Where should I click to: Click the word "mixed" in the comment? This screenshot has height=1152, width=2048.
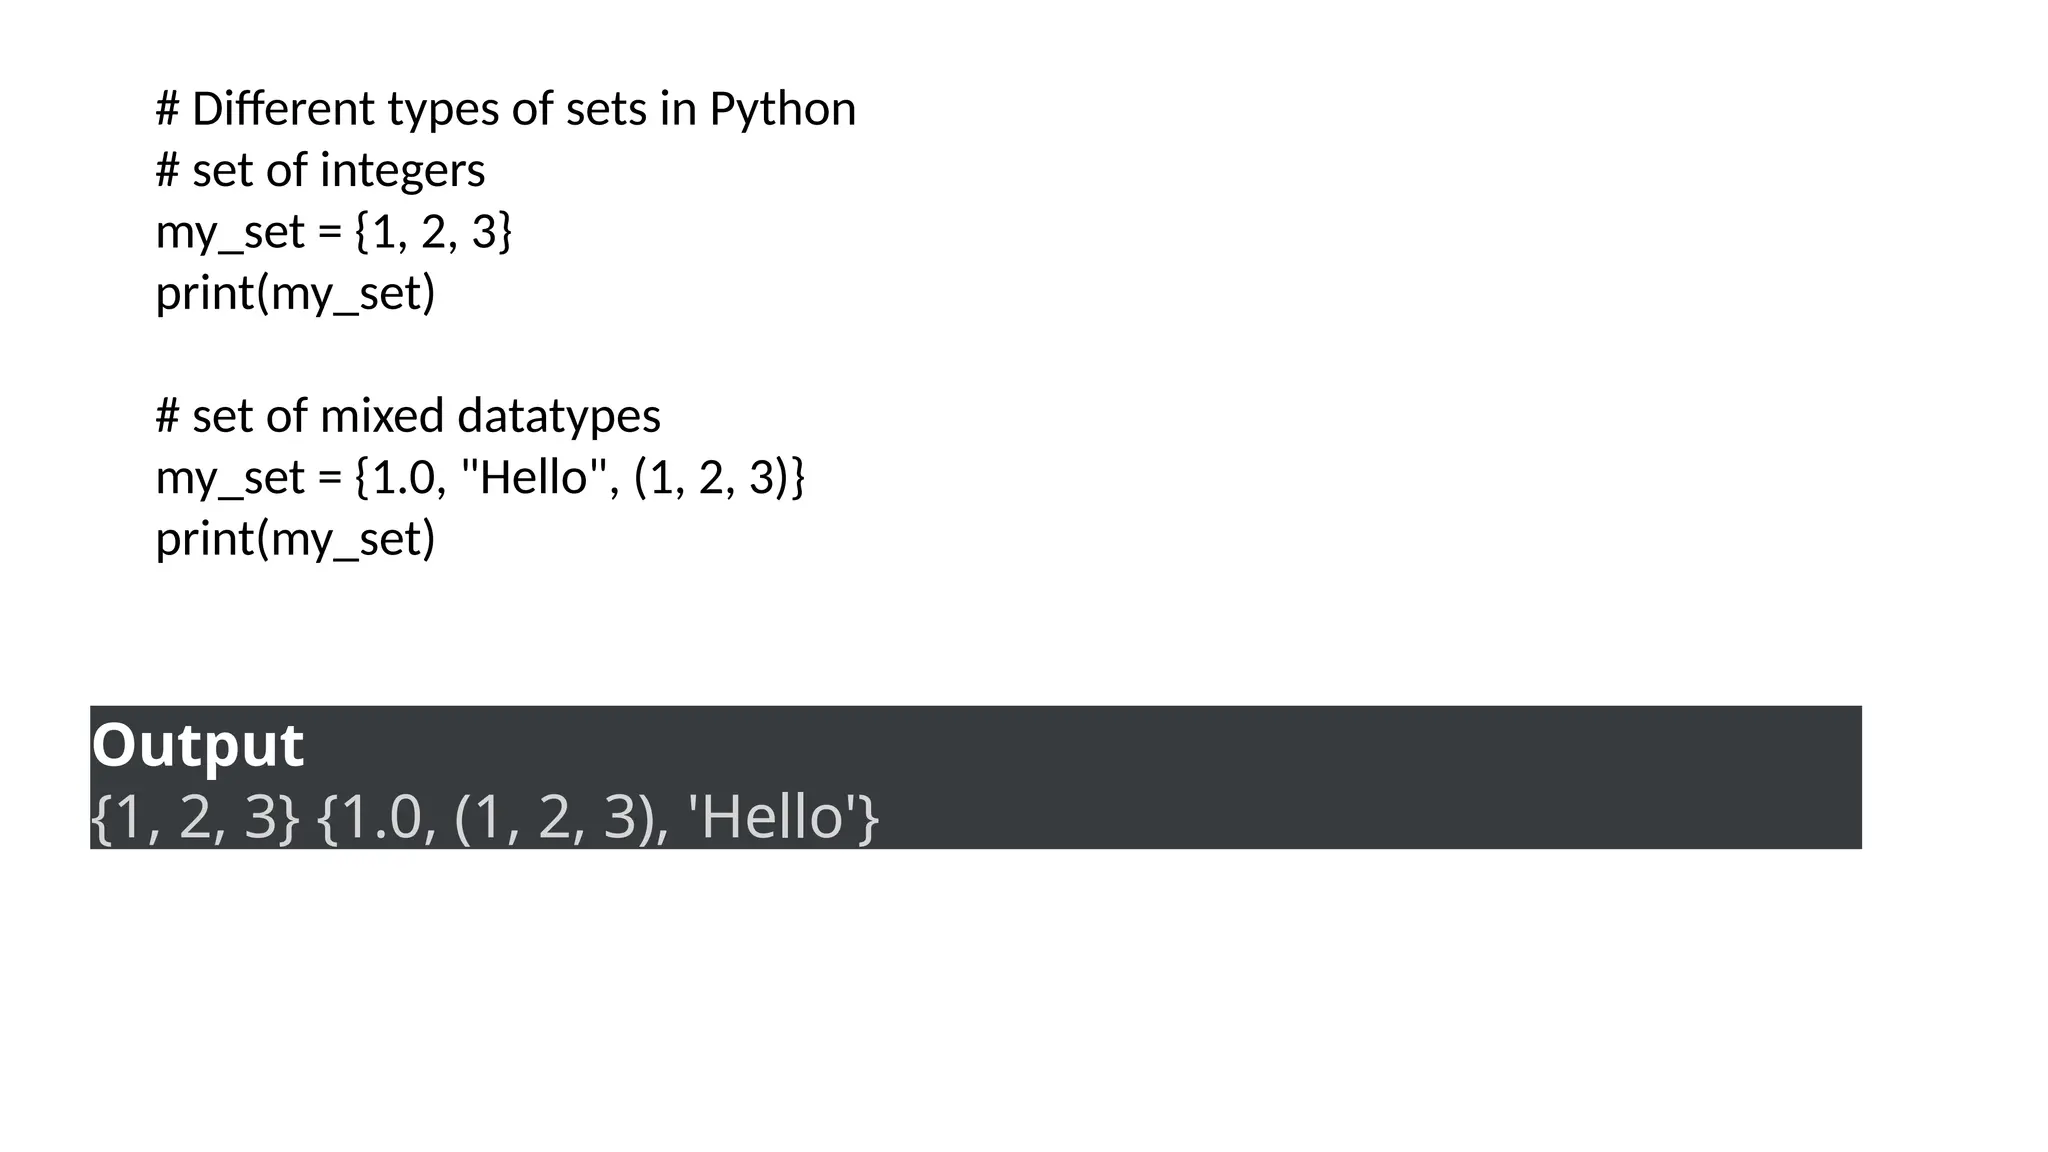click(x=382, y=416)
